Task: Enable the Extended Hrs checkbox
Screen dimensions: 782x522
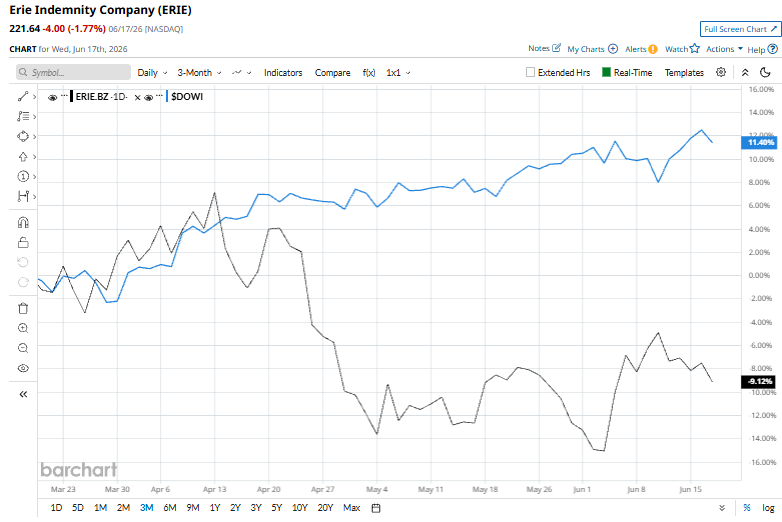Action: pos(530,72)
